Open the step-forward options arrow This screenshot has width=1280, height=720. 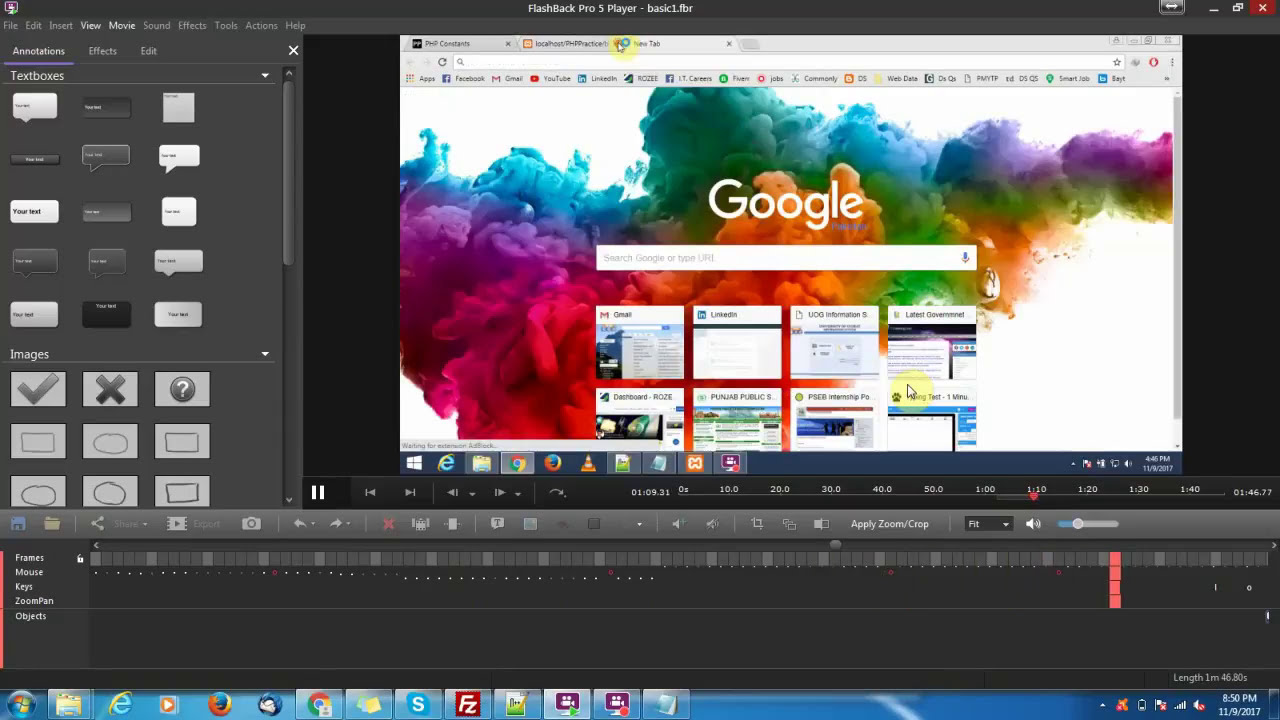click(517, 493)
